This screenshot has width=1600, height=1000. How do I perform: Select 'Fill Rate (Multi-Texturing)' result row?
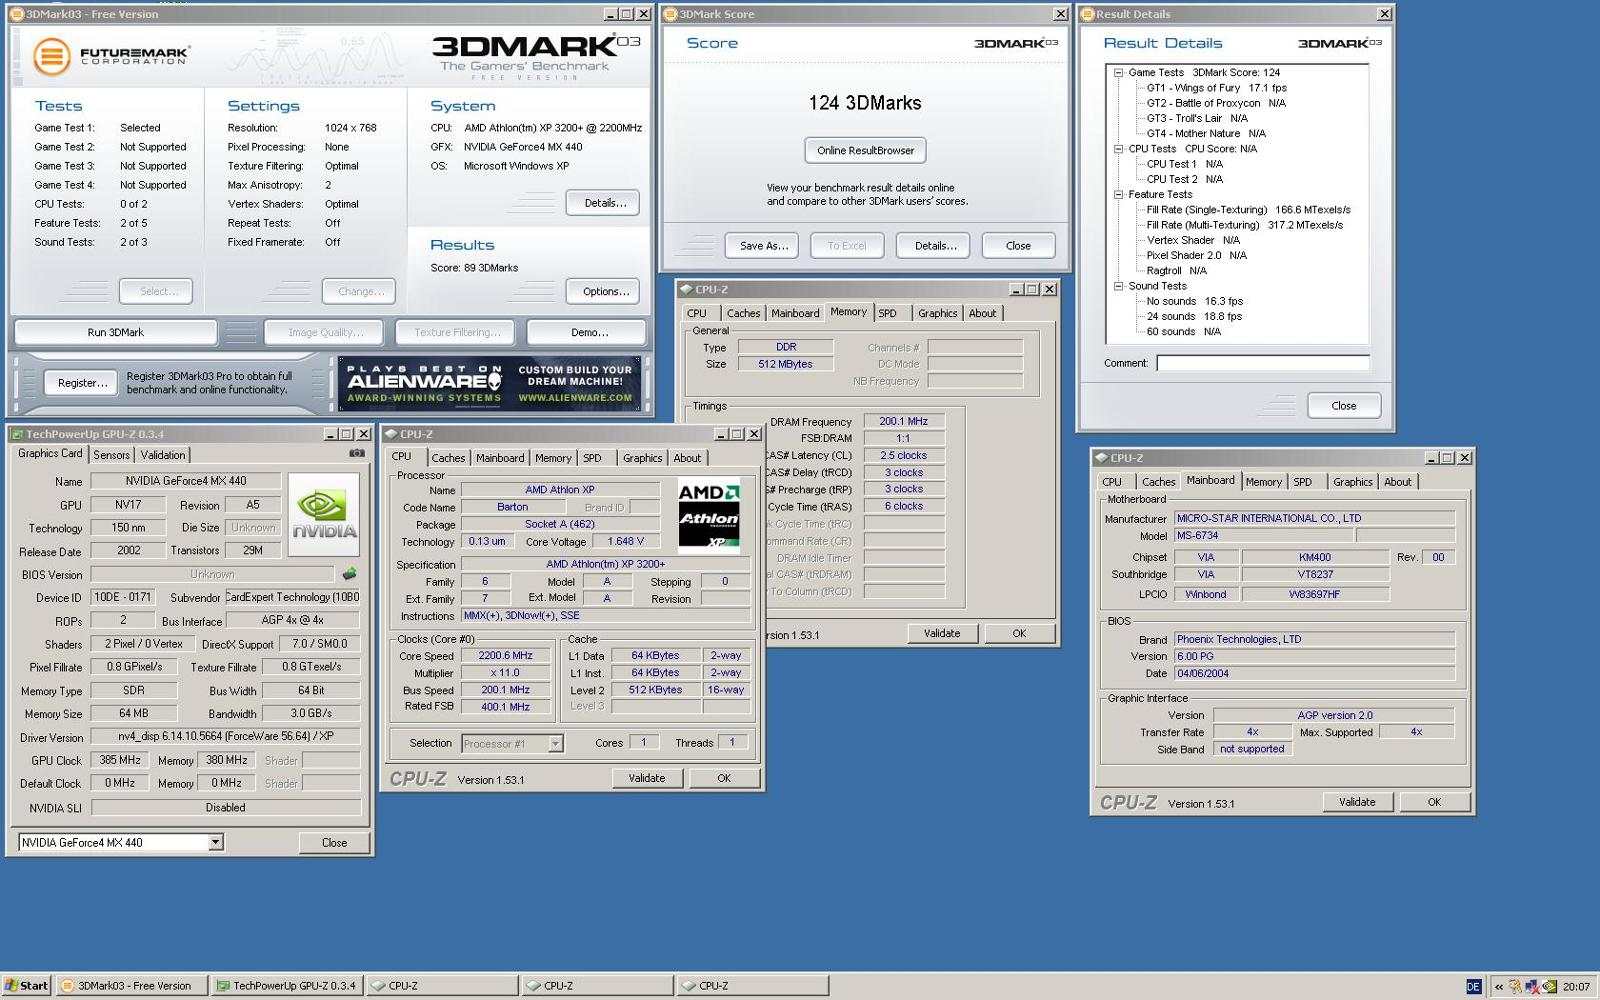tap(1244, 225)
